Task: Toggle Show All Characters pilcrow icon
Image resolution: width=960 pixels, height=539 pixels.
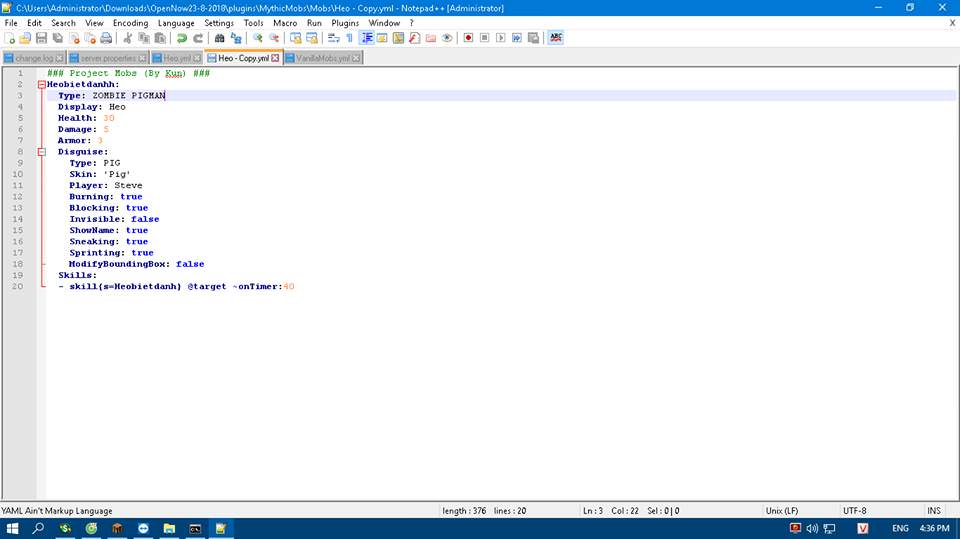Action: coord(349,38)
